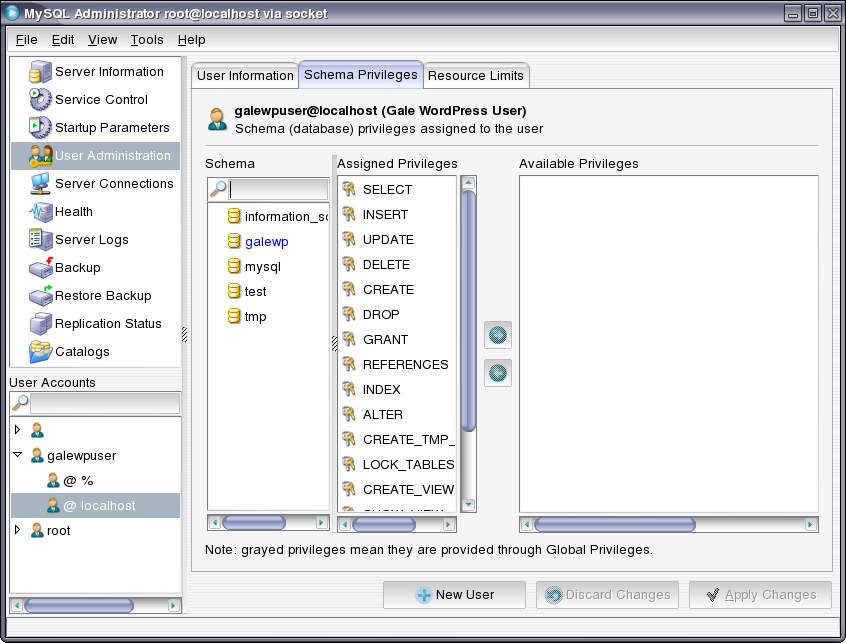
Task: Click the Assigned Privileges vertical scrollbar
Action: [x=469, y=310]
